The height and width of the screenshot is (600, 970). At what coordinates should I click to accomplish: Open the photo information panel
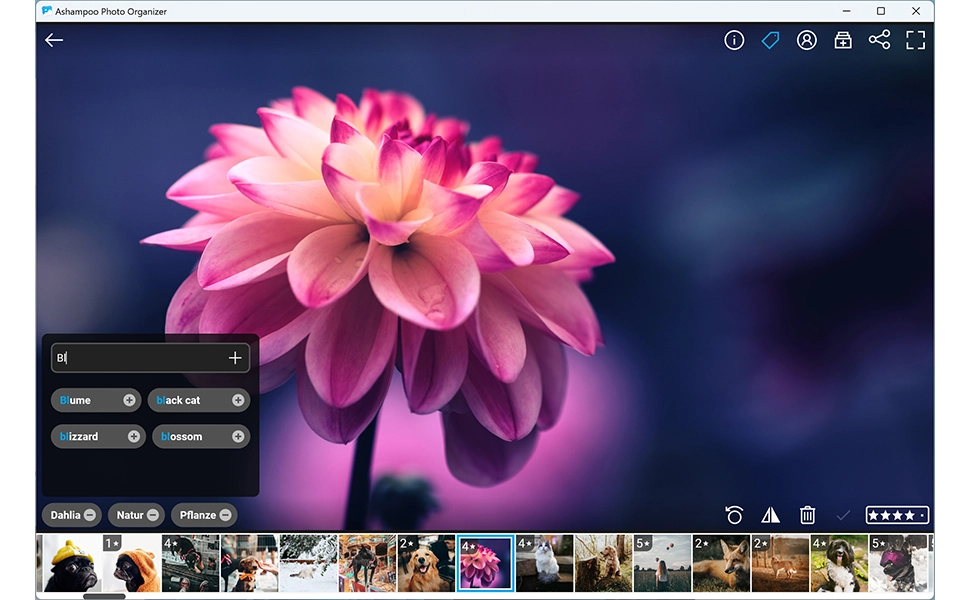[734, 40]
